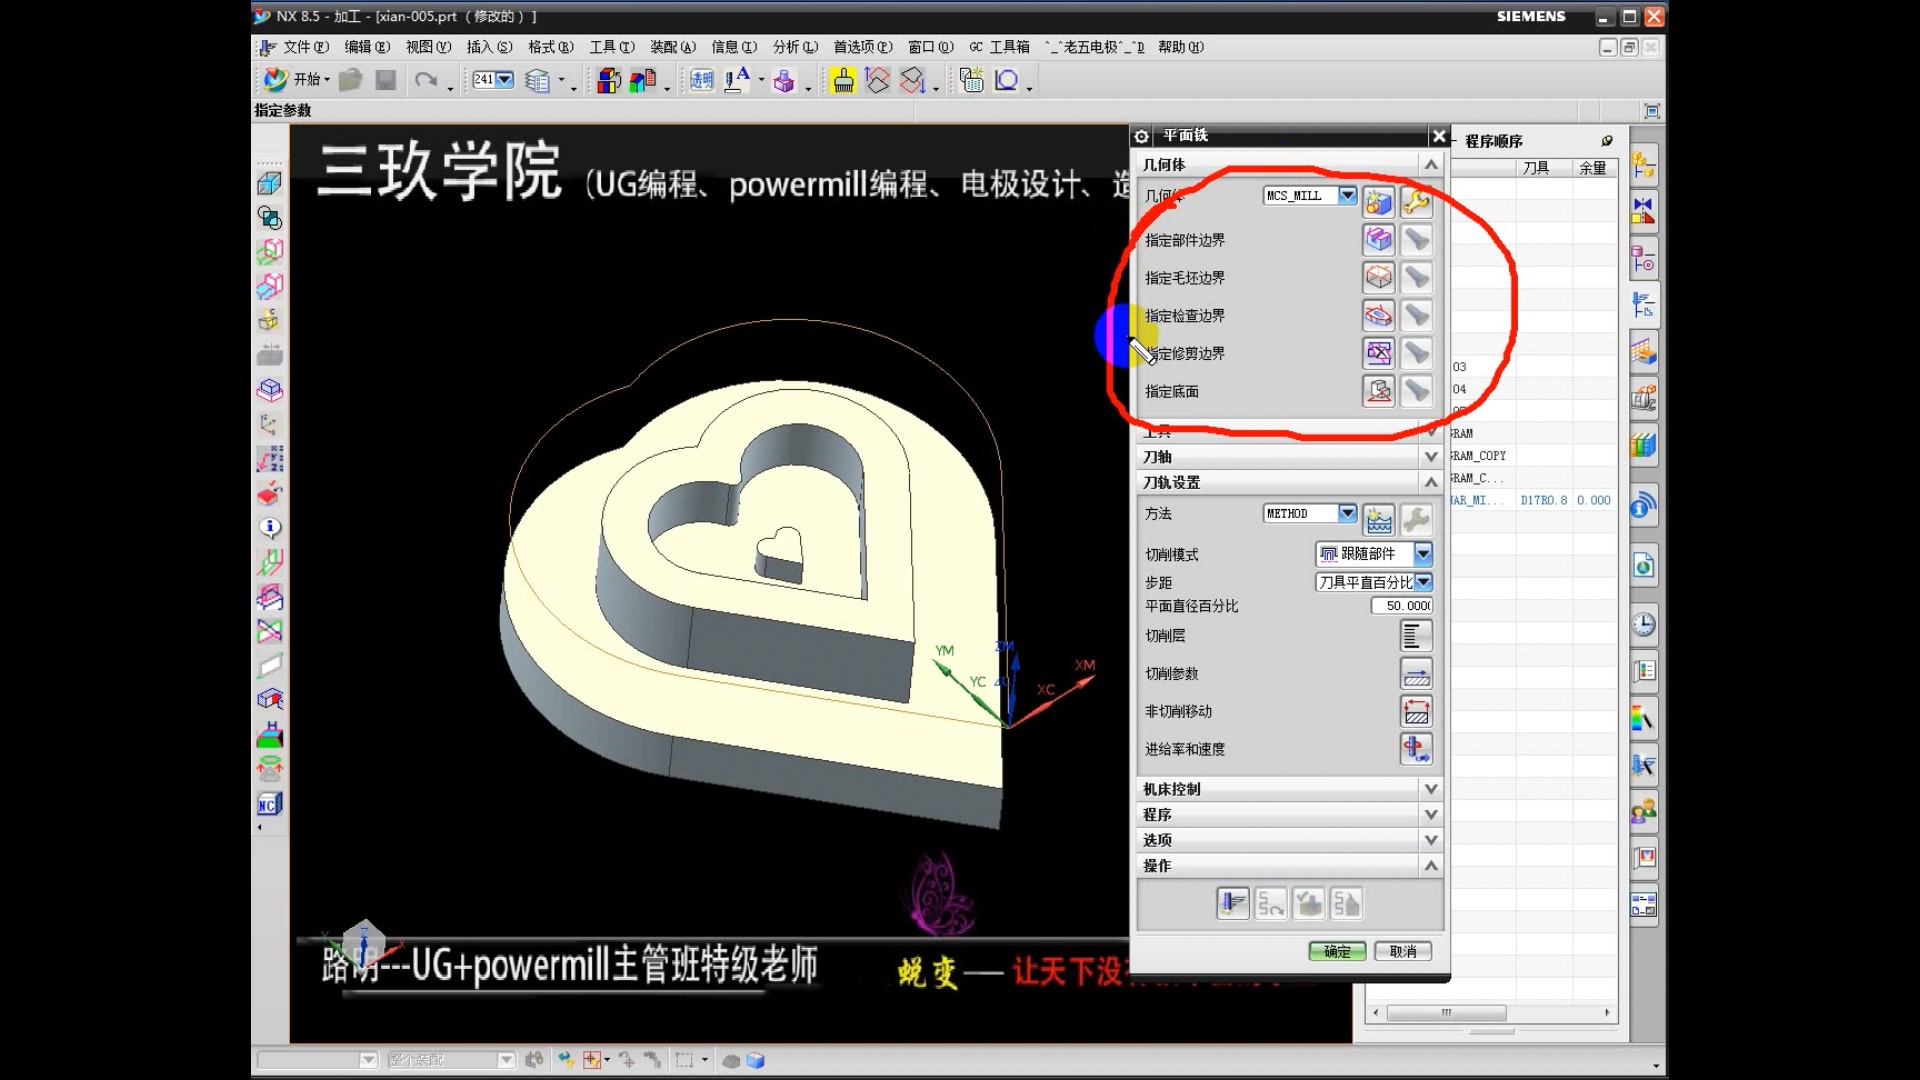The image size is (1920, 1080).
Task: Click the 取消 button
Action: tap(1403, 951)
